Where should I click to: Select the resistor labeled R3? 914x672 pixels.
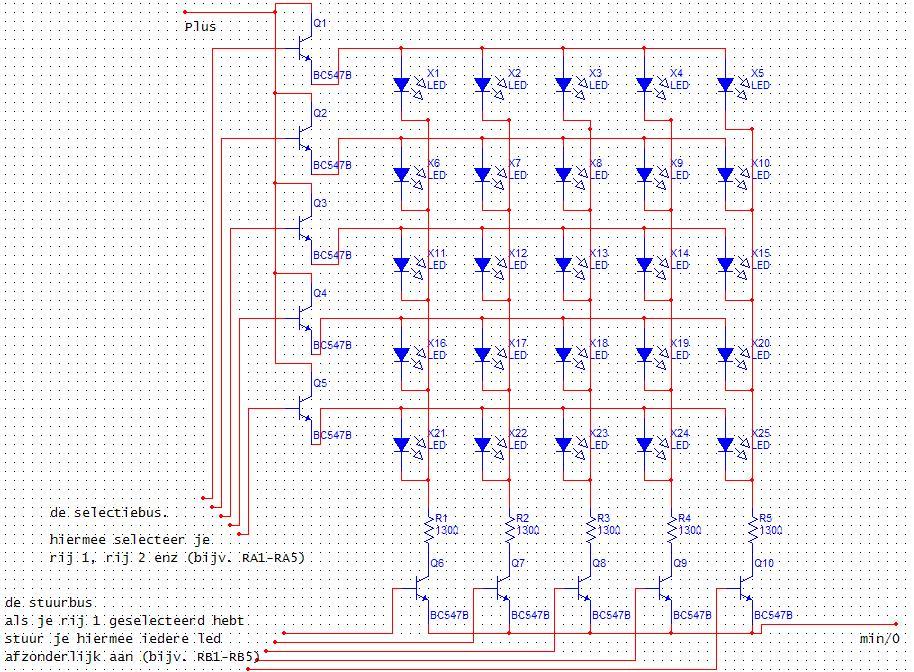pos(590,525)
